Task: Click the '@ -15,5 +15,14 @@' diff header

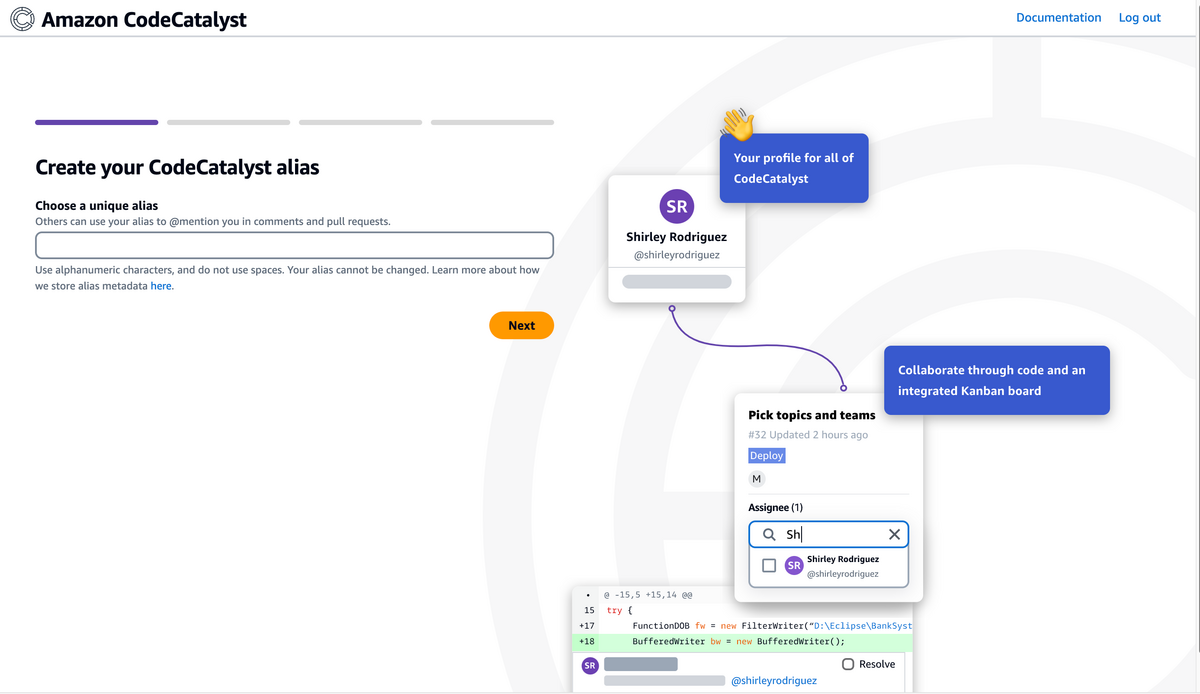Action: [650, 594]
